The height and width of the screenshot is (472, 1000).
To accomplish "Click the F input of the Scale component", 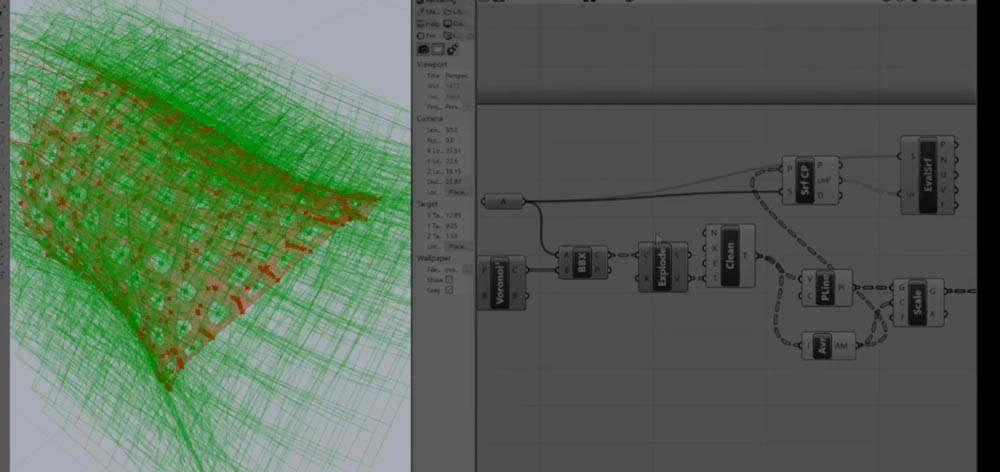I will [902, 316].
